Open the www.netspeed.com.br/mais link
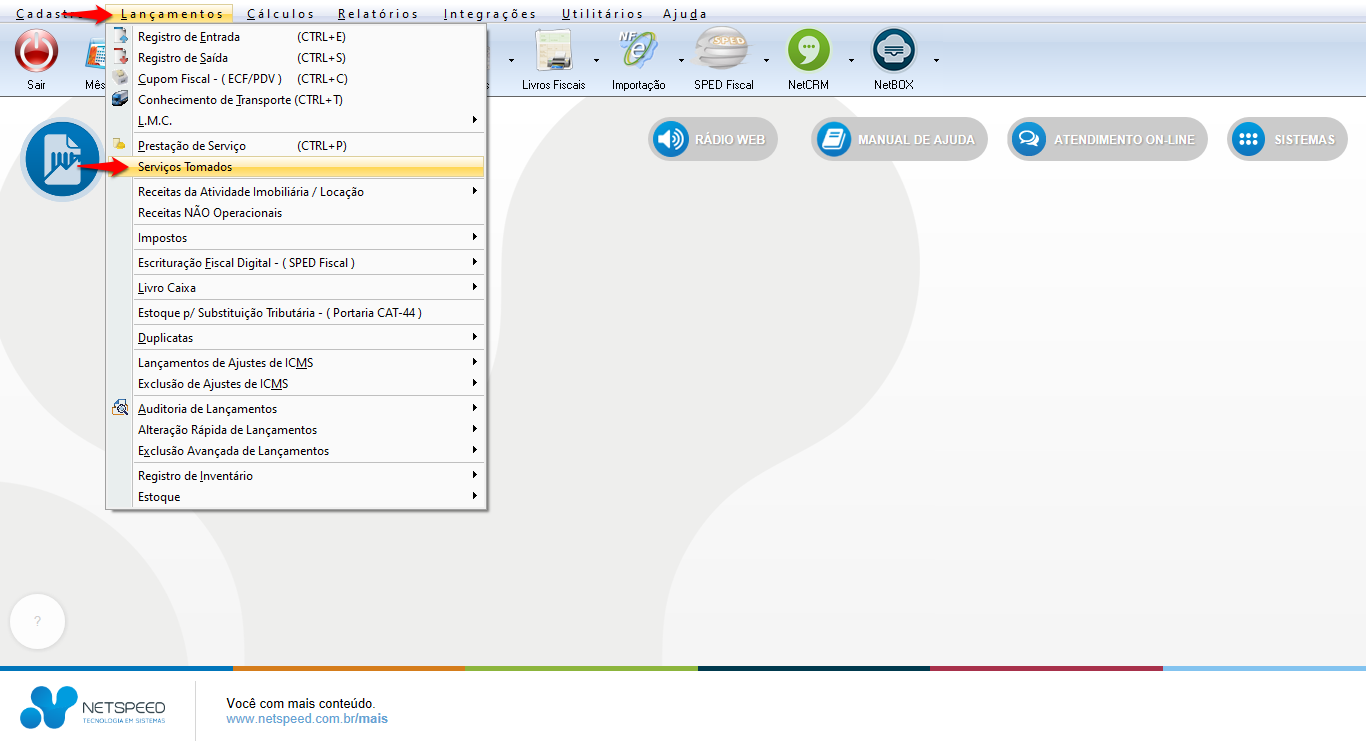Image resolution: width=1366 pixels, height=747 pixels. (307, 718)
